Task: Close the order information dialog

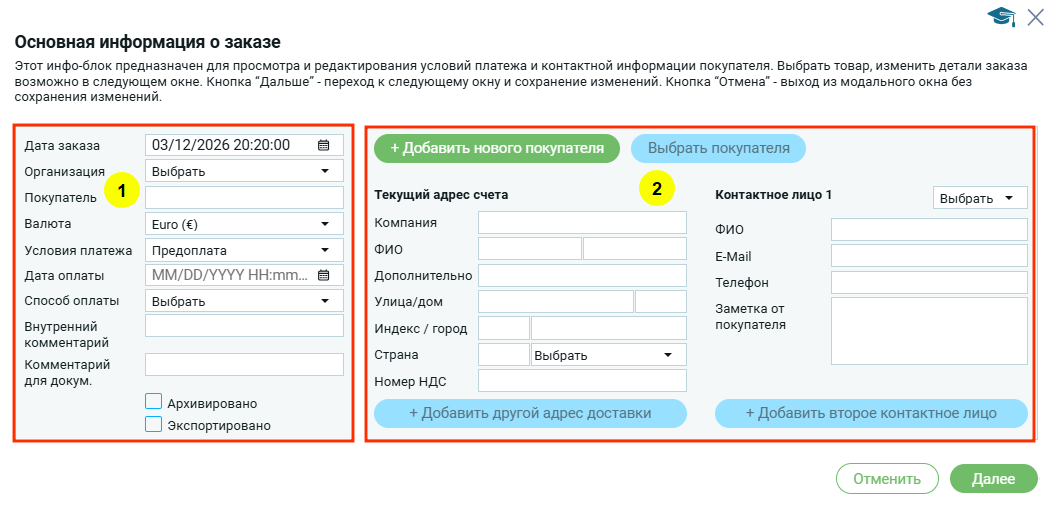Action: pos(1035,15)
